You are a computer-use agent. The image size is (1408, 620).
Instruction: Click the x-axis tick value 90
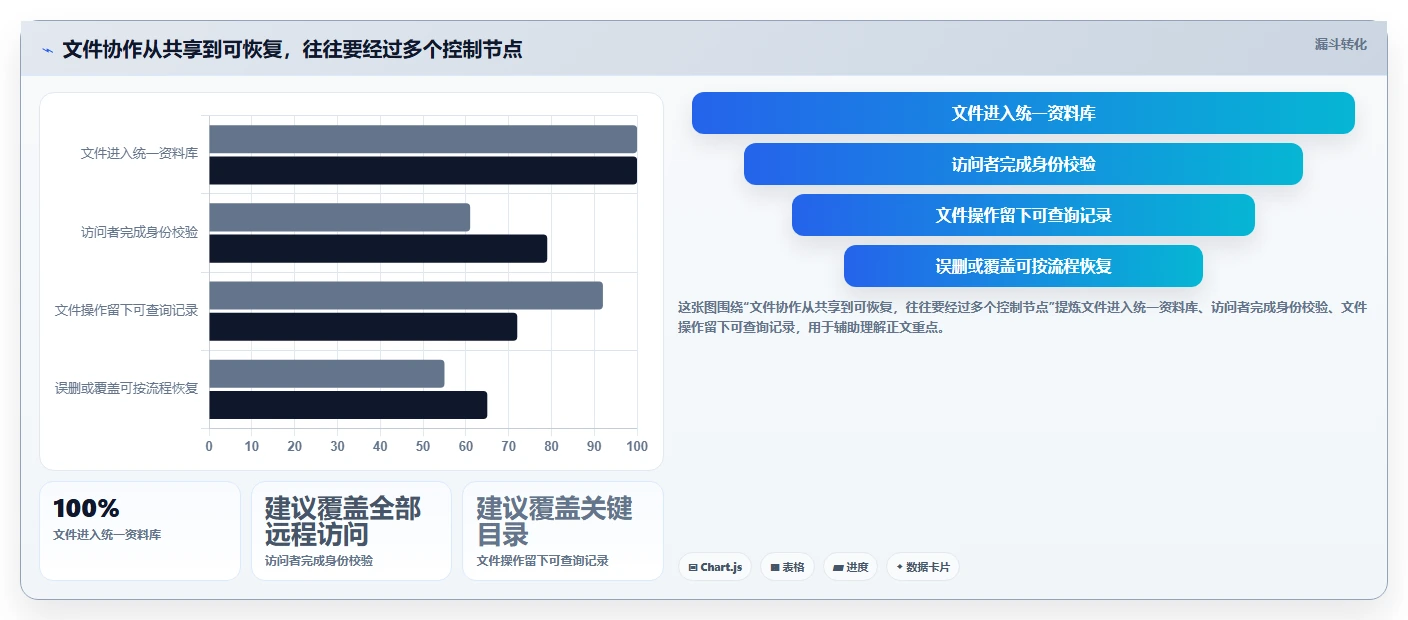click(x=594, y=446)
